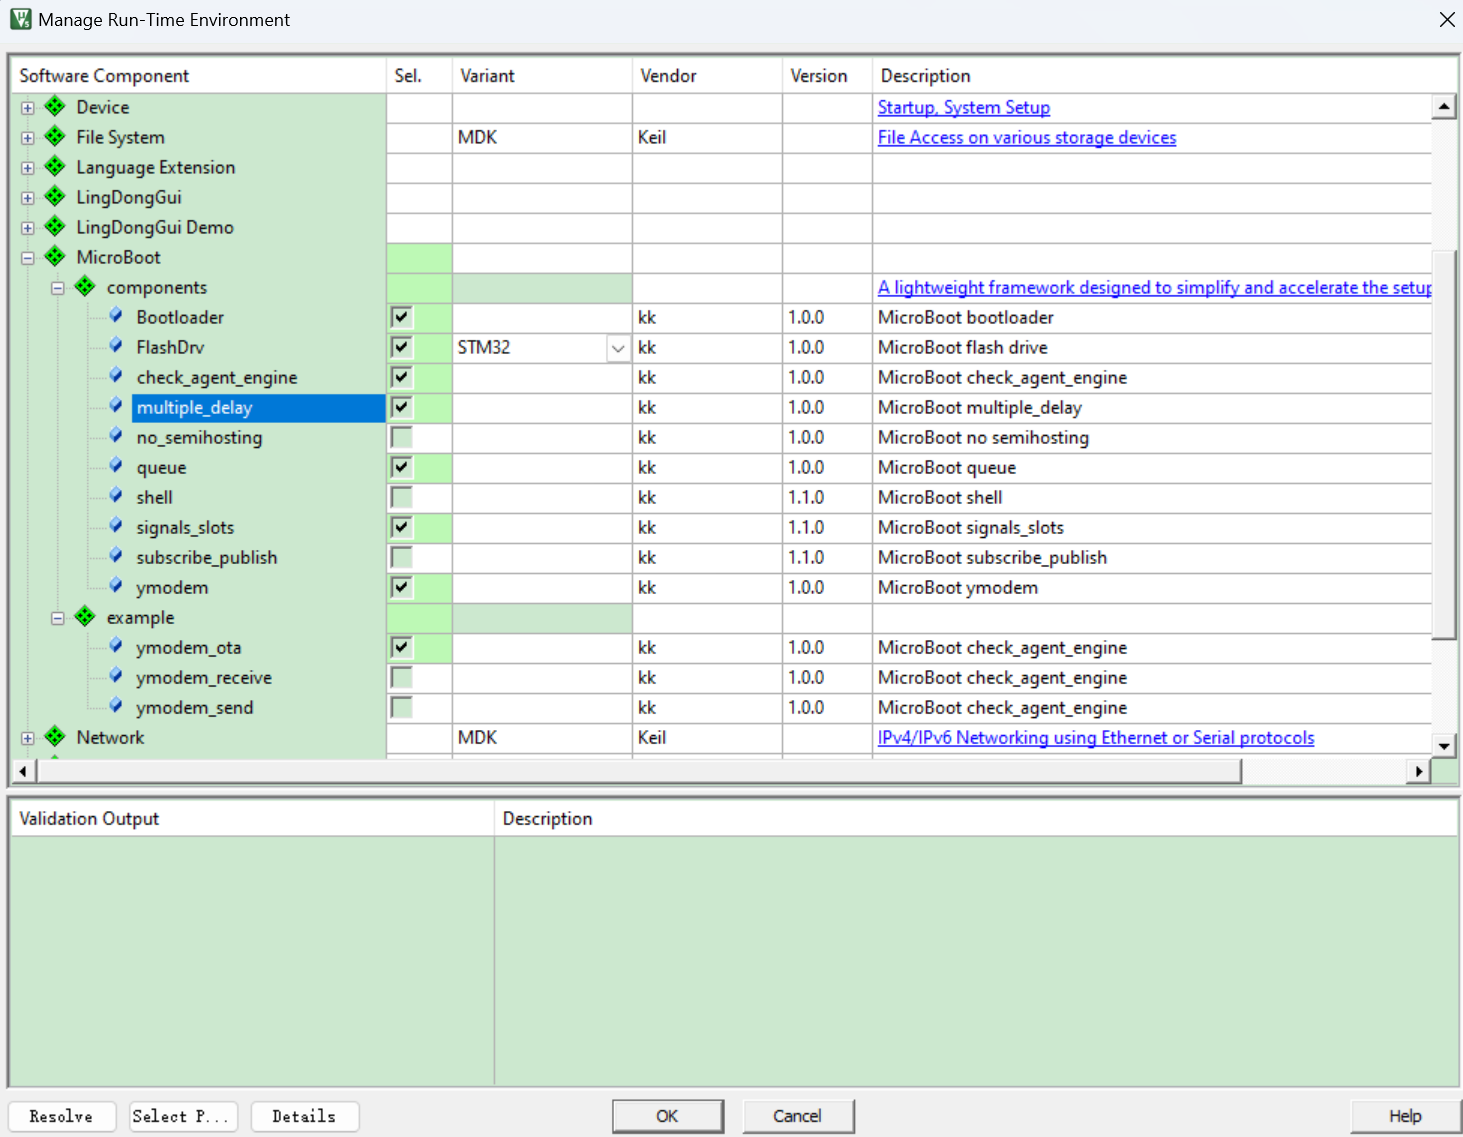Click the MicroBoot green diamond icon
The height and width of the screenshot is (1137, 1463).
[x=55, y=257]
